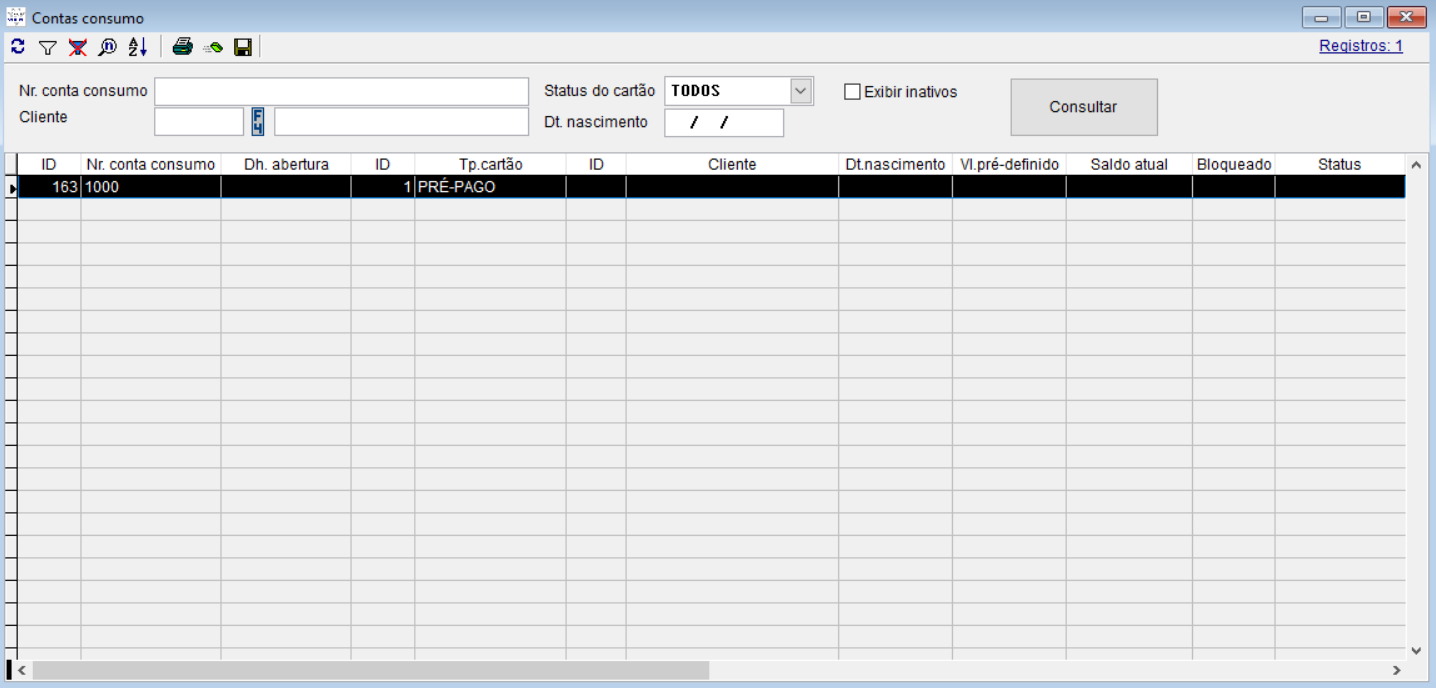Click the horizontal scrollbar right arrow
Image resolution: width=1436 pixels, height=688 pixels.
1397,670
